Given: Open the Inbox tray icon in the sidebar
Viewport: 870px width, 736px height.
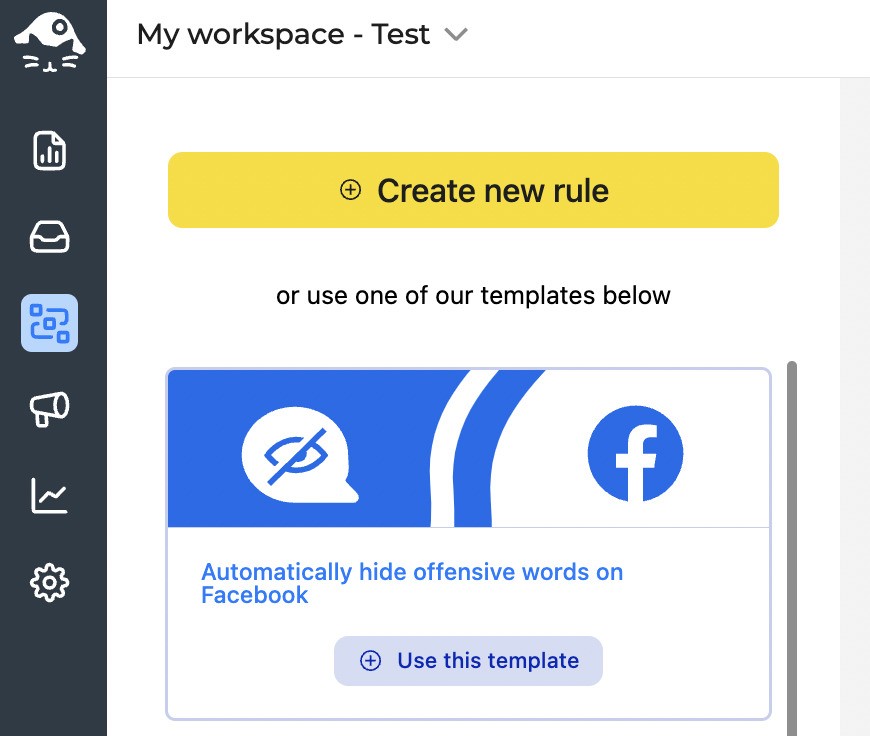Looking at the screenshot, I should pyautogui.click(x=49, y=236).
